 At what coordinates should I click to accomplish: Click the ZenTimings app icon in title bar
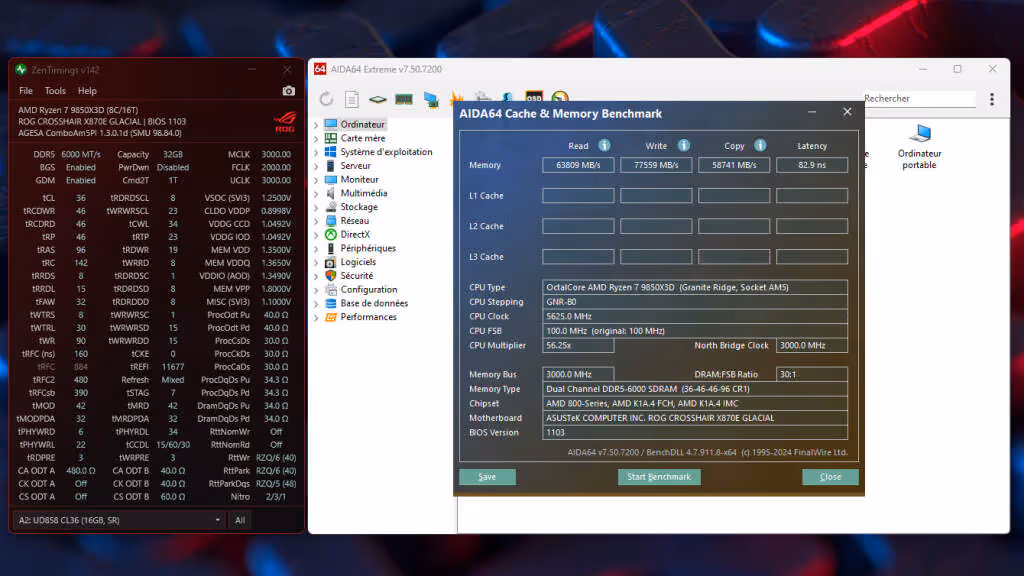[21, 69]
